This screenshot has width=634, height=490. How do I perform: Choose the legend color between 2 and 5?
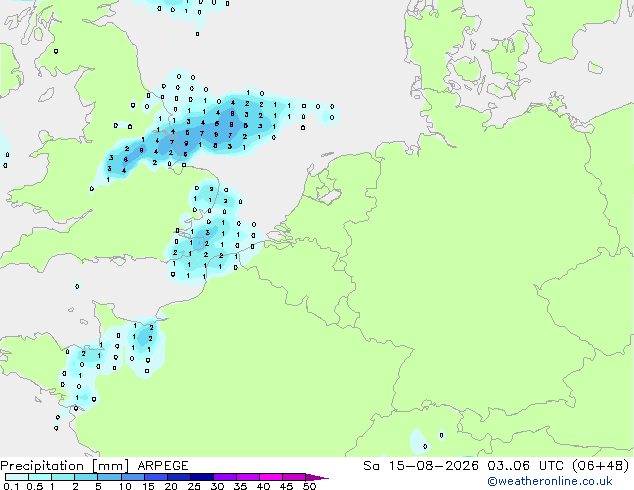[86, 477]
